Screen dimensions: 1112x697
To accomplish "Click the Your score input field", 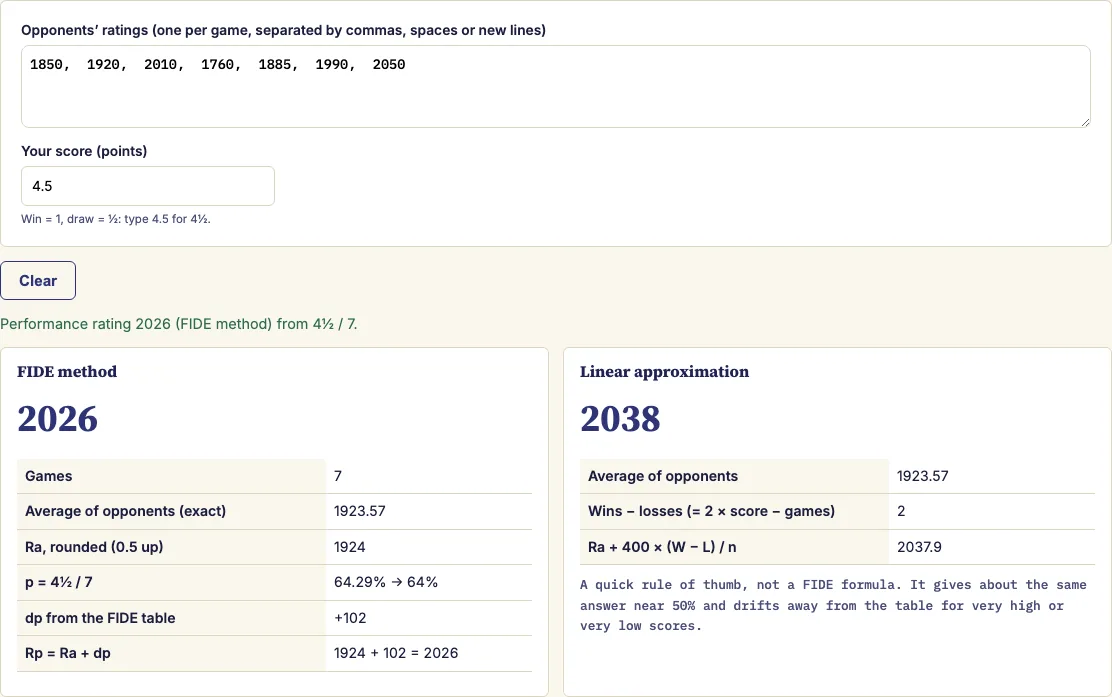I will [148, 186].
